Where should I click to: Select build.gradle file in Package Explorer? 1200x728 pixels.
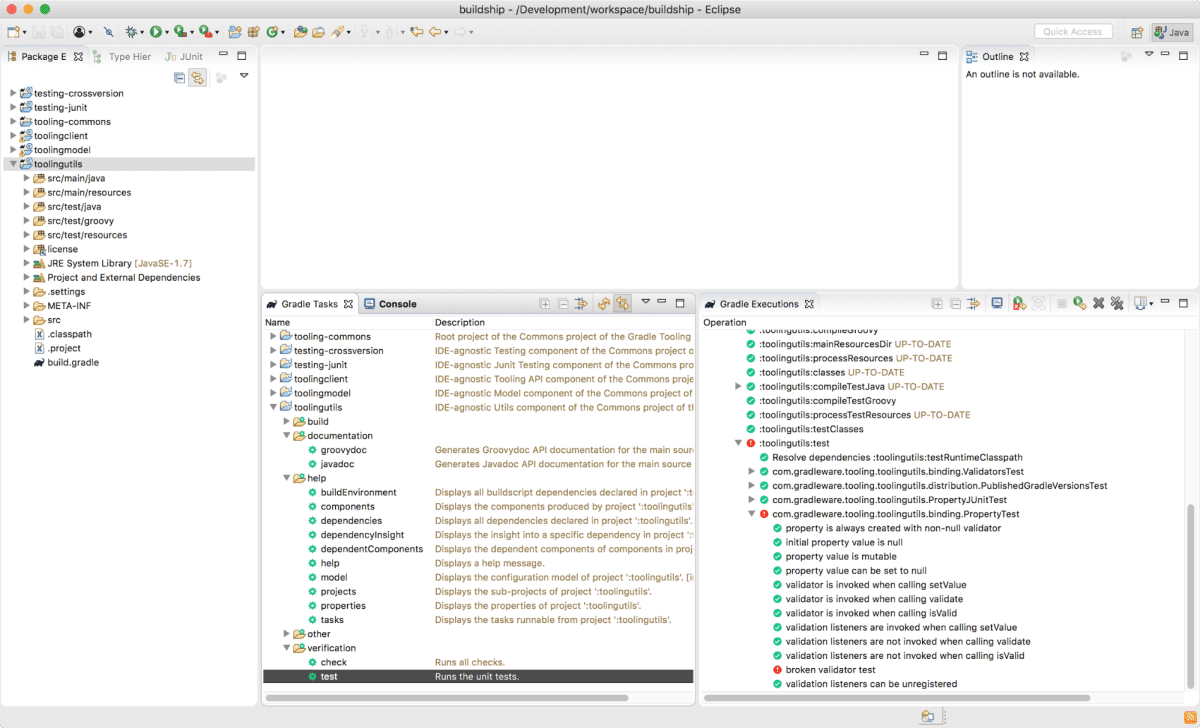coord(73,362)
